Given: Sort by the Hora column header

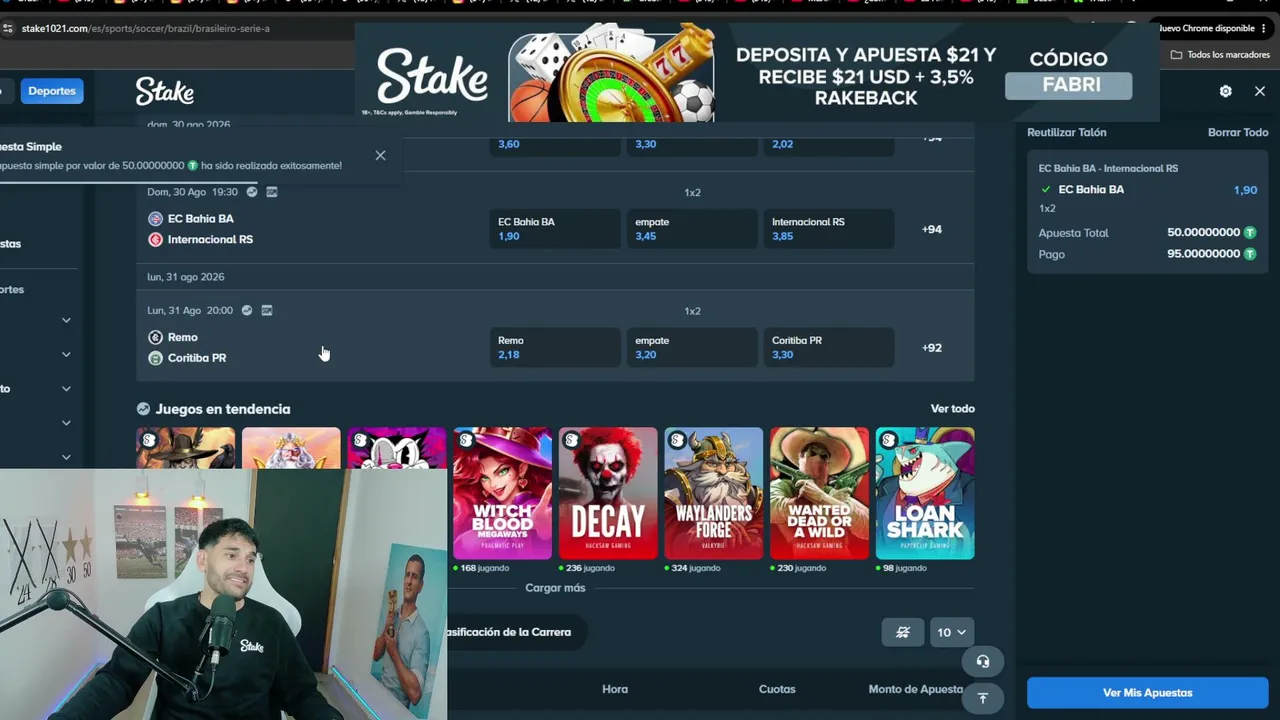Looking at the screenshot, I should click(615, 689).
